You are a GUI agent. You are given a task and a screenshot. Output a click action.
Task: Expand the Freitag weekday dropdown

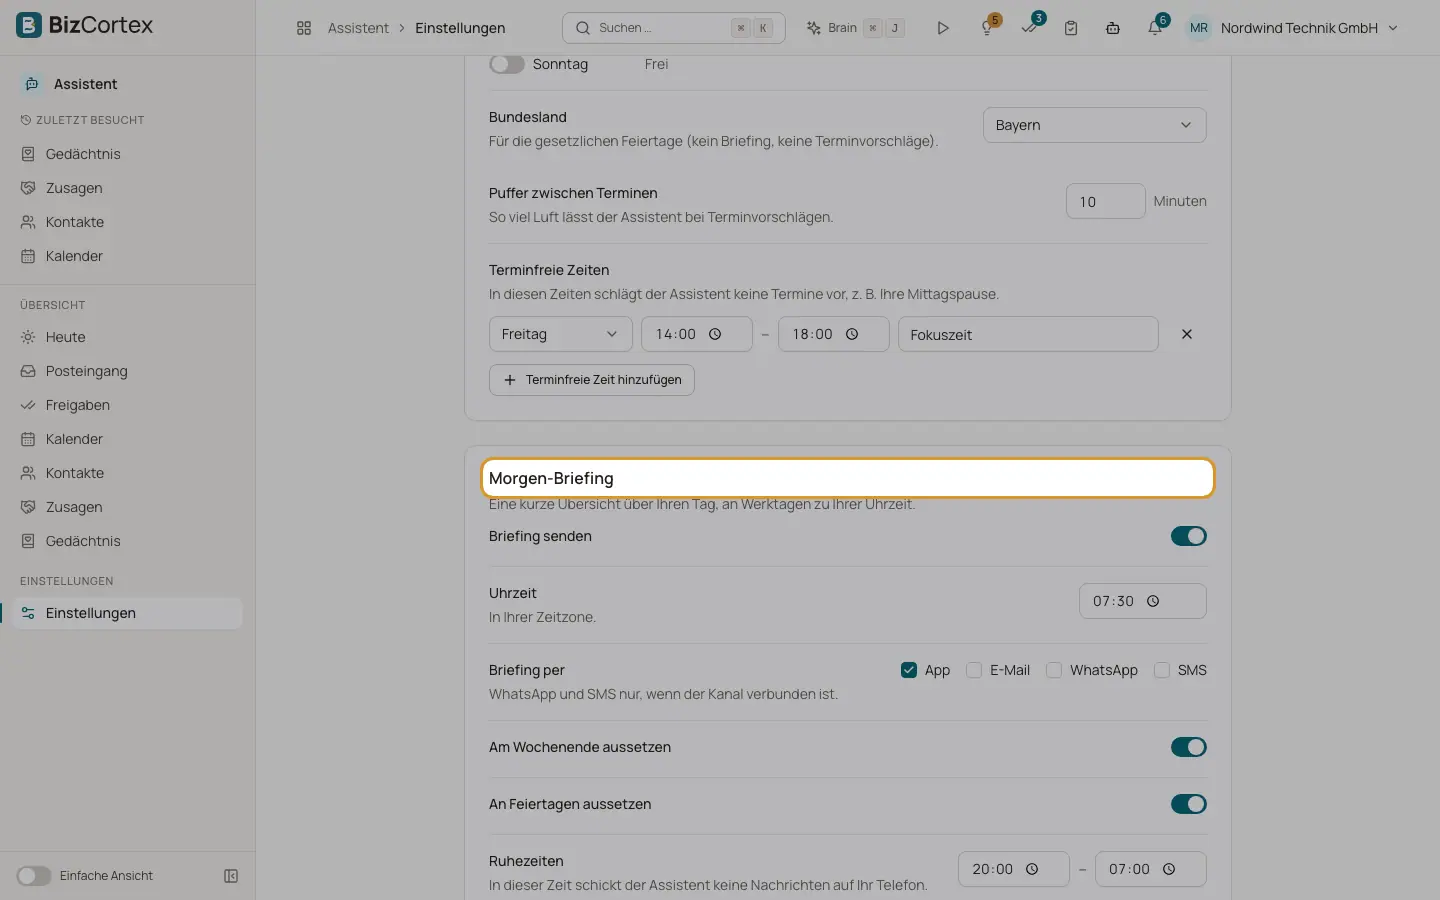coord(560,334)
